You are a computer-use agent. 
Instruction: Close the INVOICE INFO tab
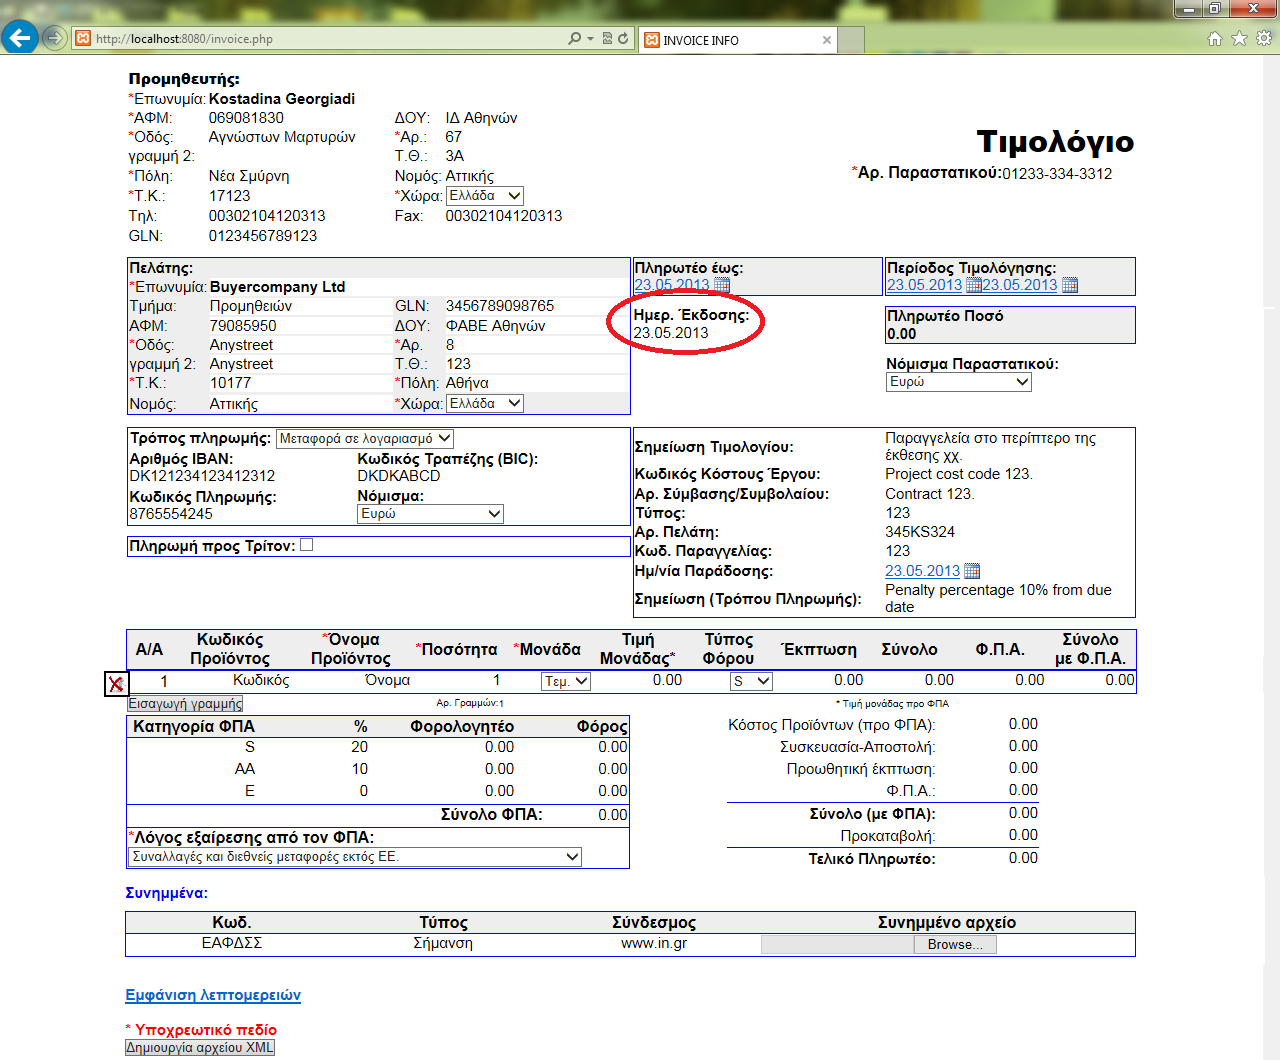[x=827, y=40]
